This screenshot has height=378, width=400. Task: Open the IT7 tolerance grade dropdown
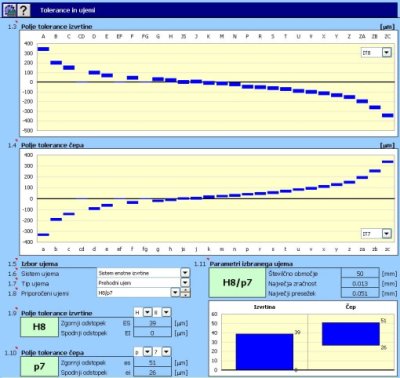click(387, 234)
